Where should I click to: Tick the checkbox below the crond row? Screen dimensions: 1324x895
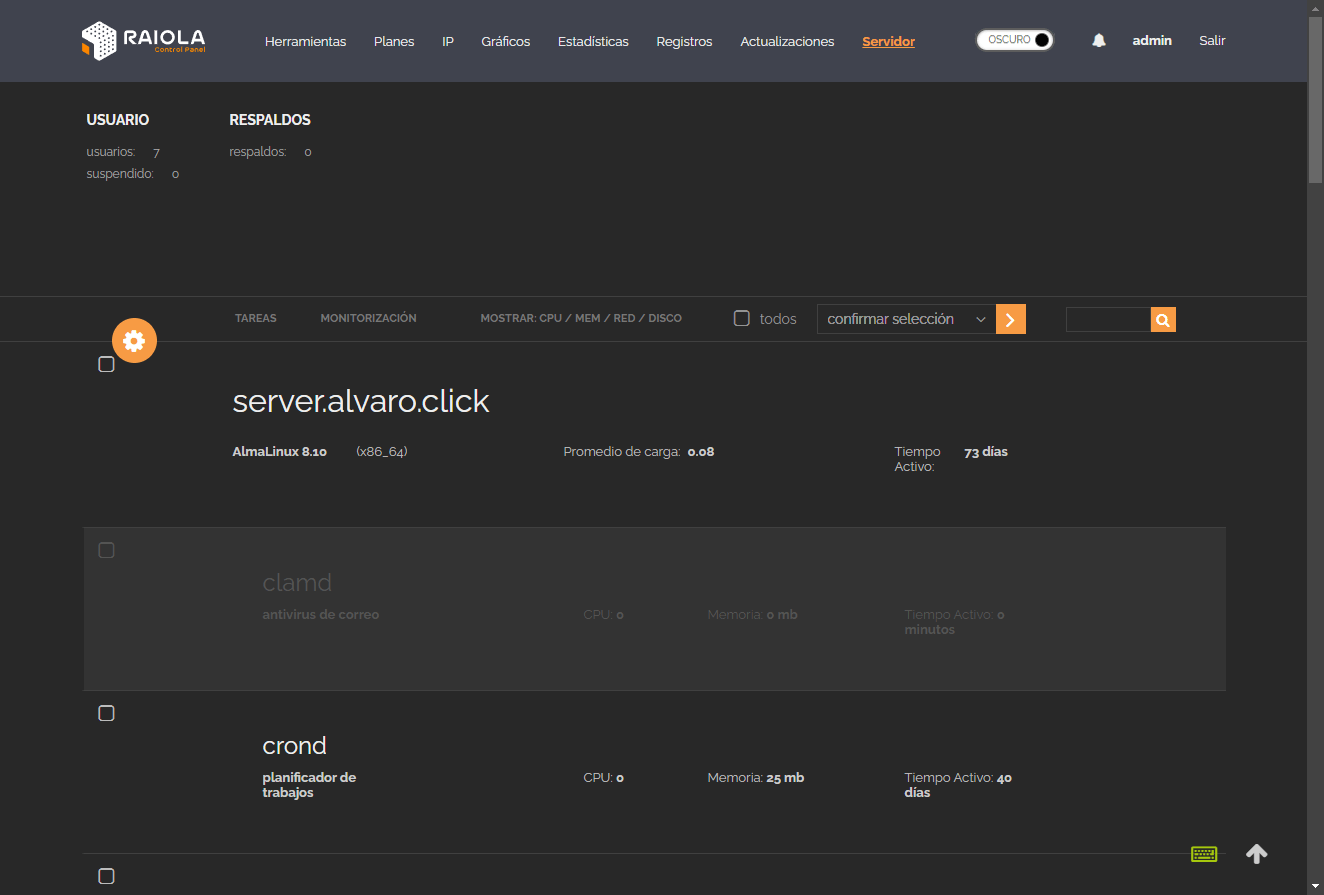(x=107, y=876)
